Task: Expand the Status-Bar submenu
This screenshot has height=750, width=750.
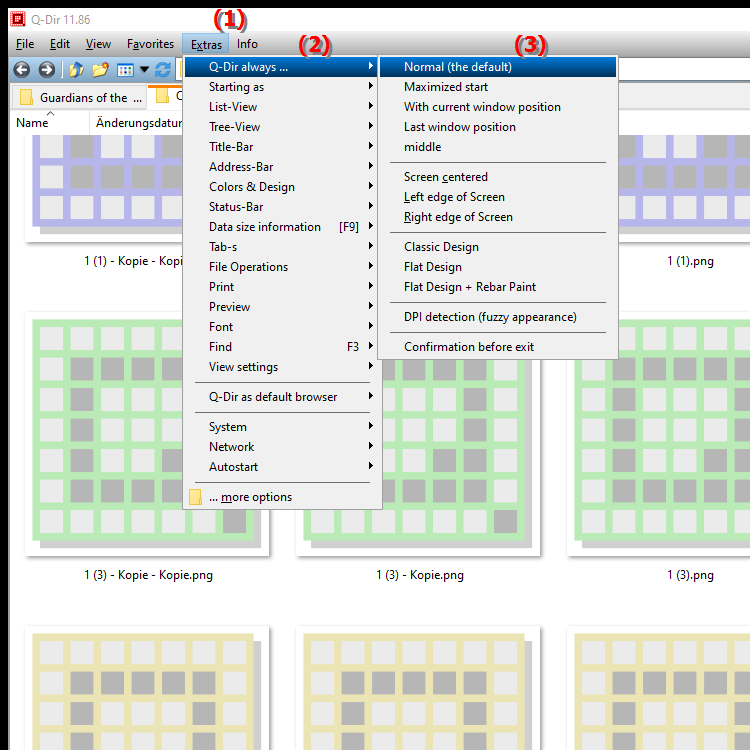Action: pos(281,207)
